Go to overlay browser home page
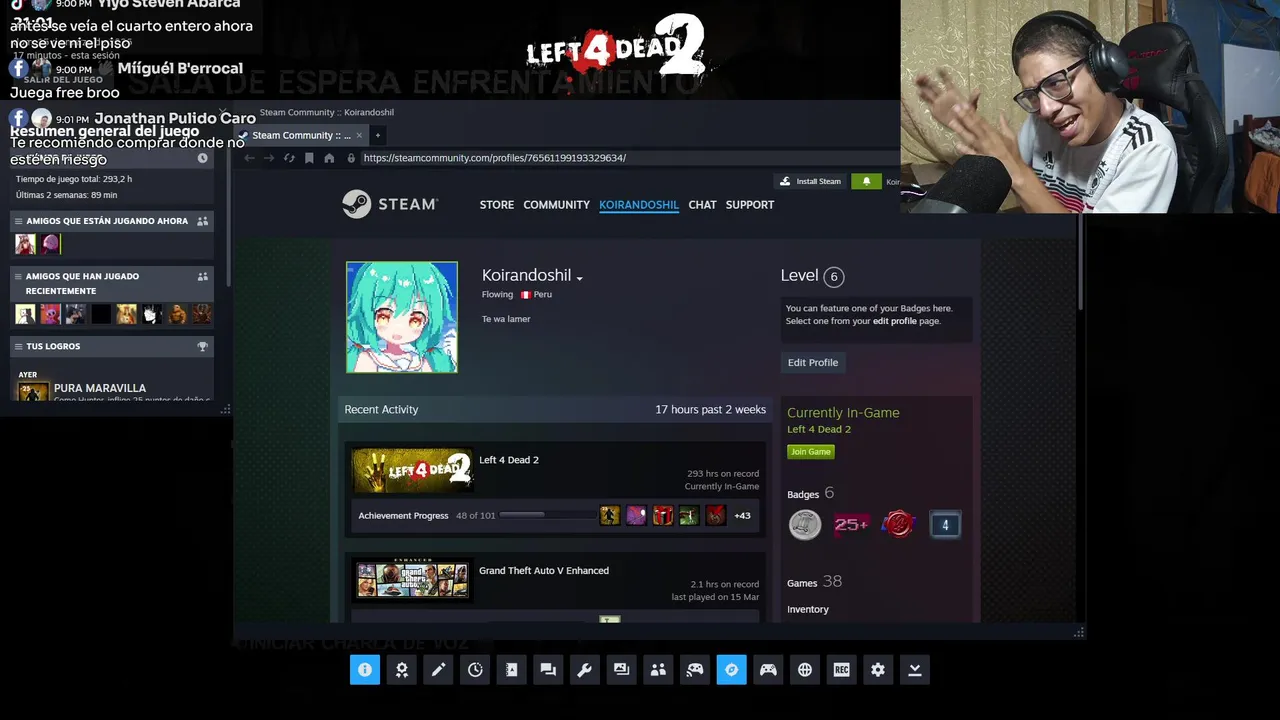The image size is (1280, 720). coord(329,158)
